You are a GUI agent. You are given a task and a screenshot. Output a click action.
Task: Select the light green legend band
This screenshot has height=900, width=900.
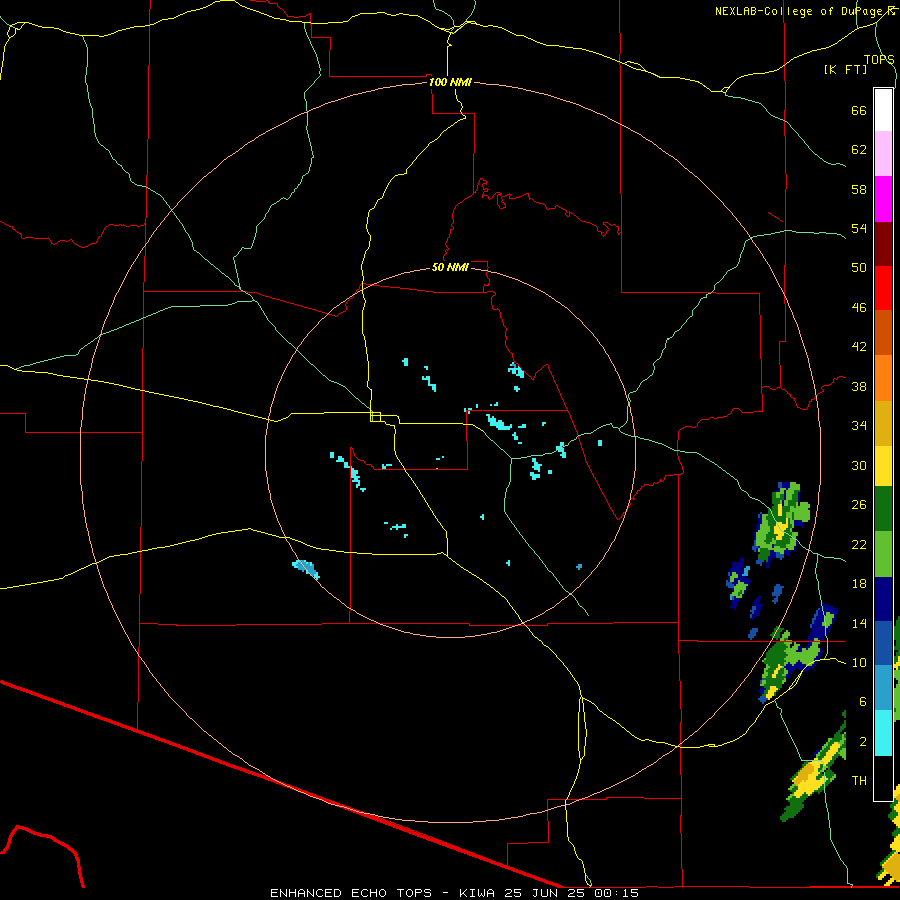point(883,554)
